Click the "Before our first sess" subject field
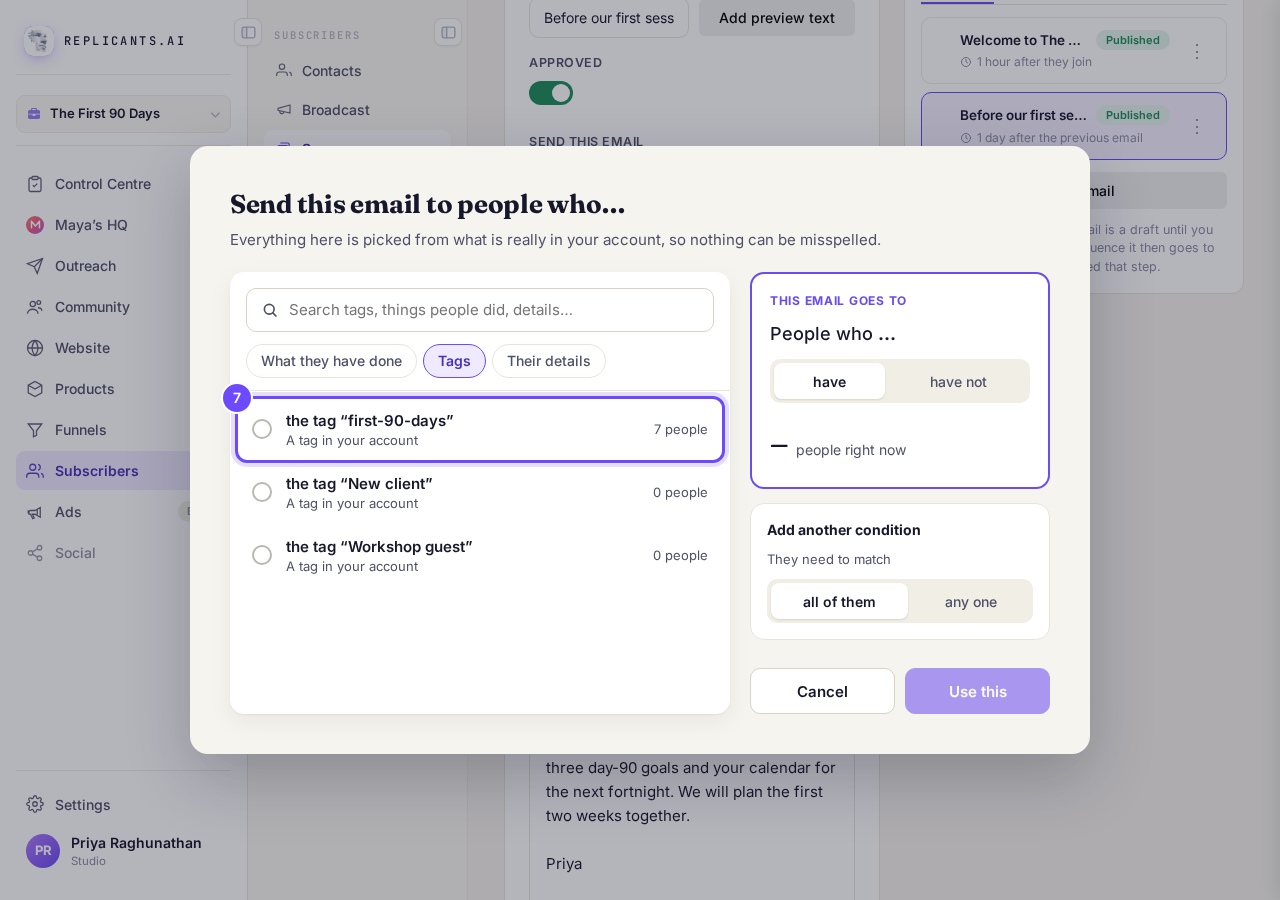The image size is (1280, 900). point(609,18)
